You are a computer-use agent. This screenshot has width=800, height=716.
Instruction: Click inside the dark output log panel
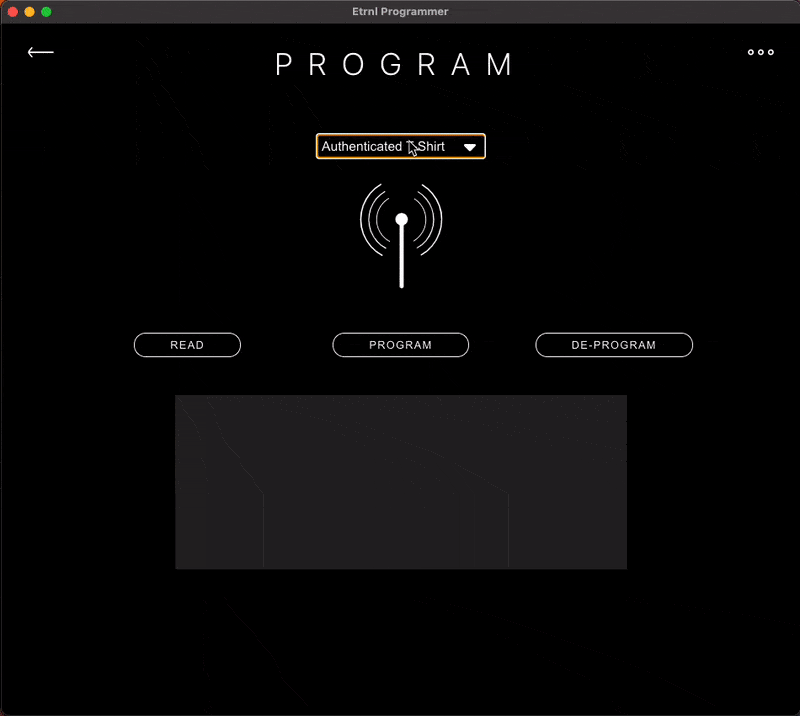pos(400,481)
